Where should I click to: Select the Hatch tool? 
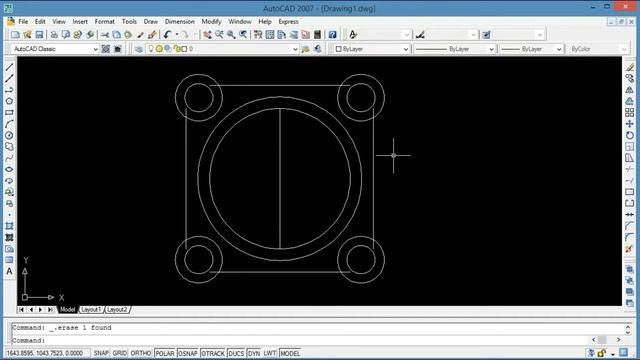9,226
